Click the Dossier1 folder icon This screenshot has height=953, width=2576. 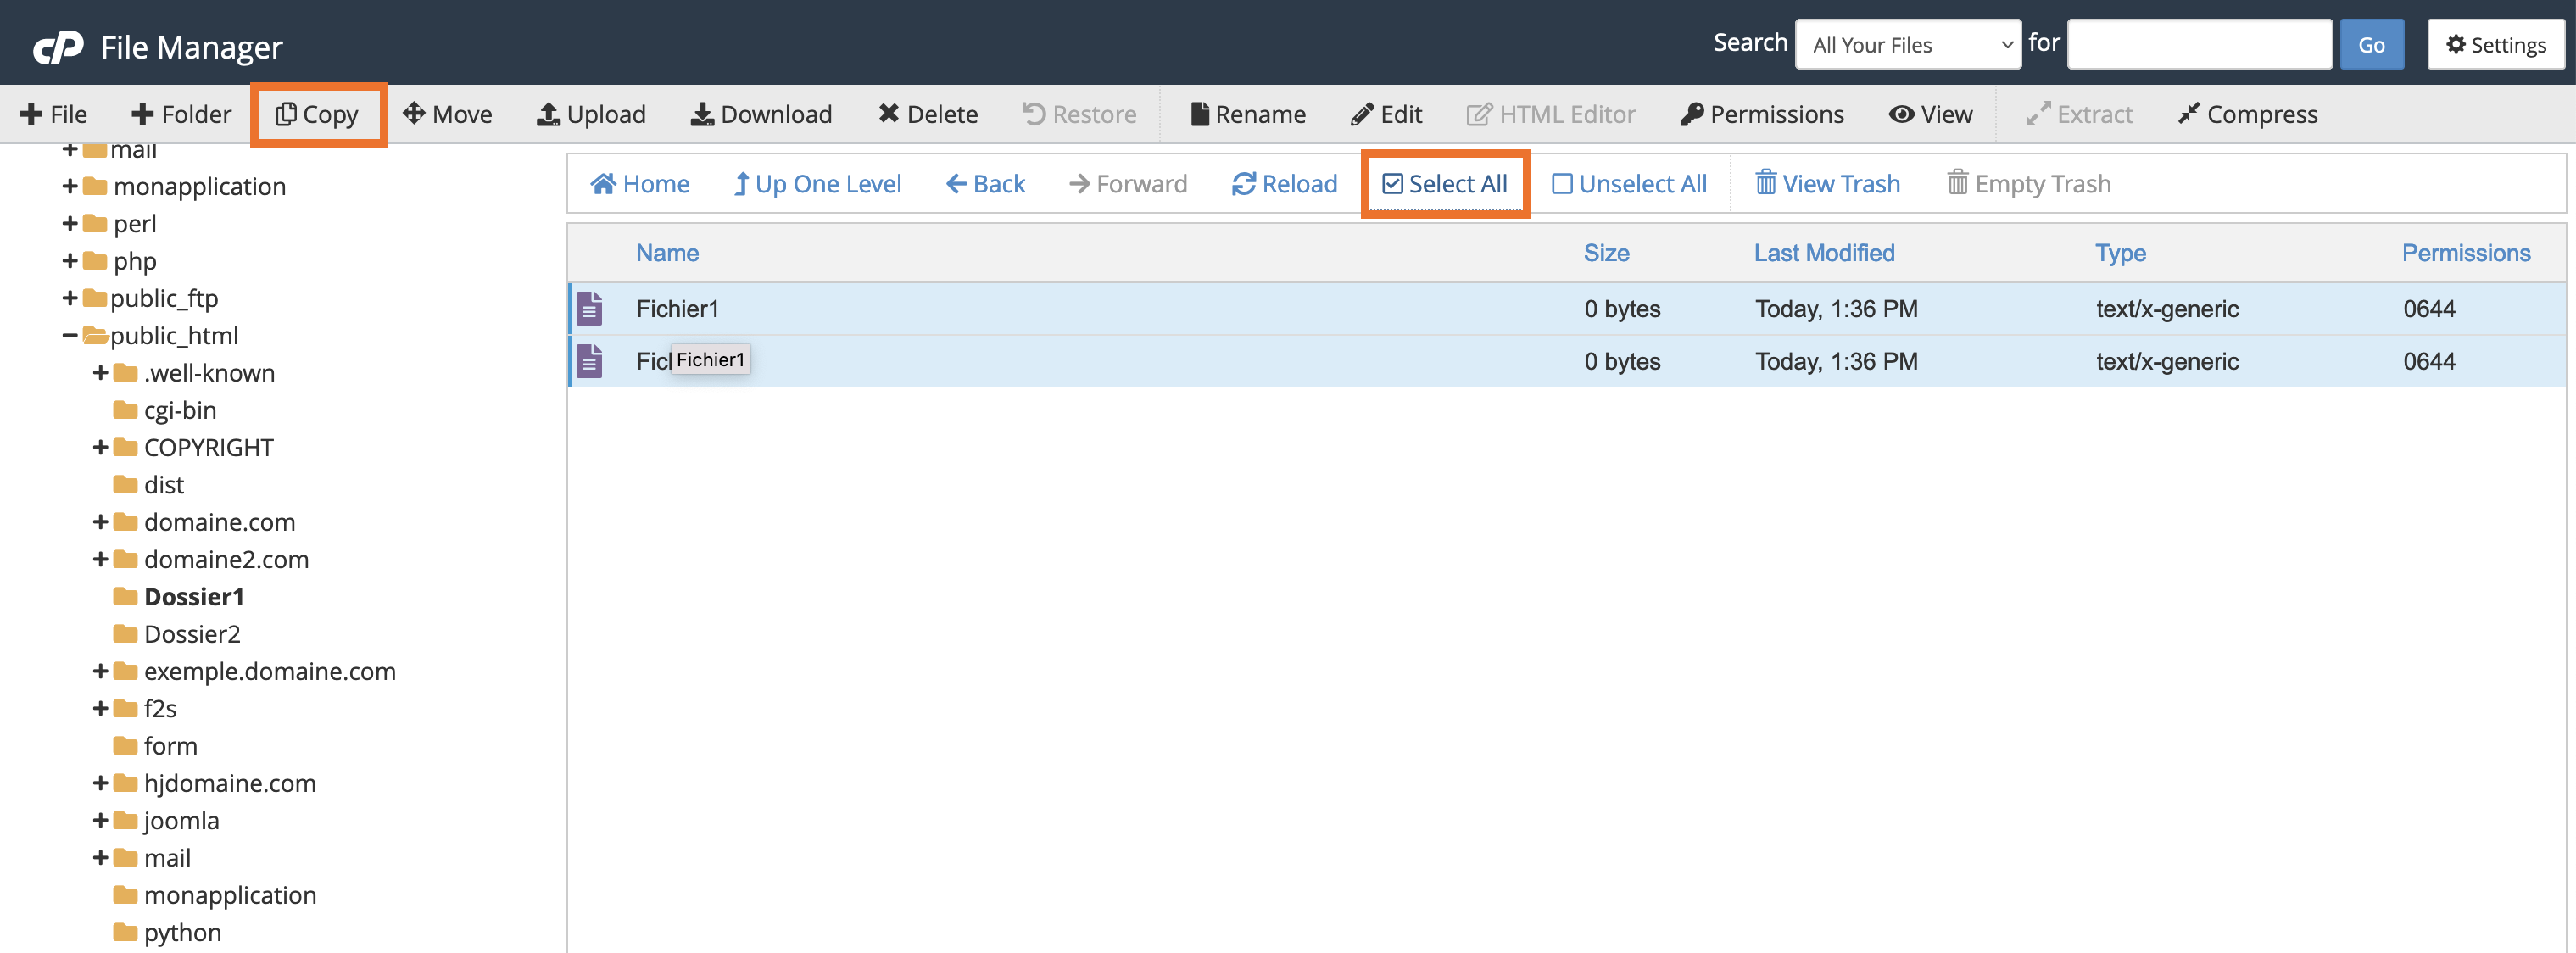125,597
